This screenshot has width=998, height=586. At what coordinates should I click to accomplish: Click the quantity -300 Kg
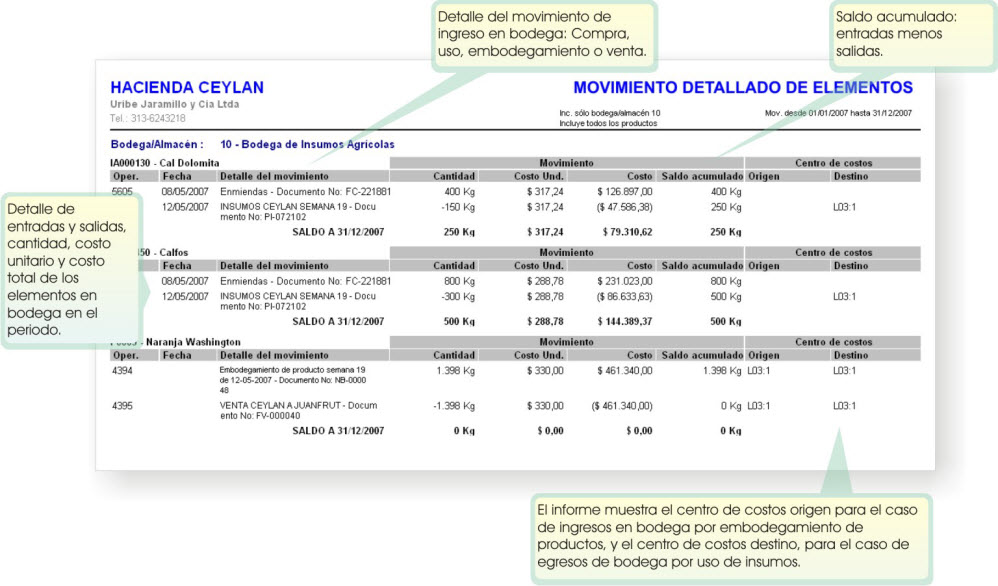click(458, 296)
